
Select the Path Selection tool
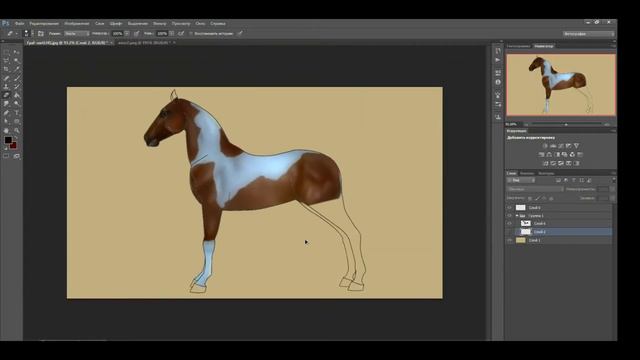(x=6, y=121)
